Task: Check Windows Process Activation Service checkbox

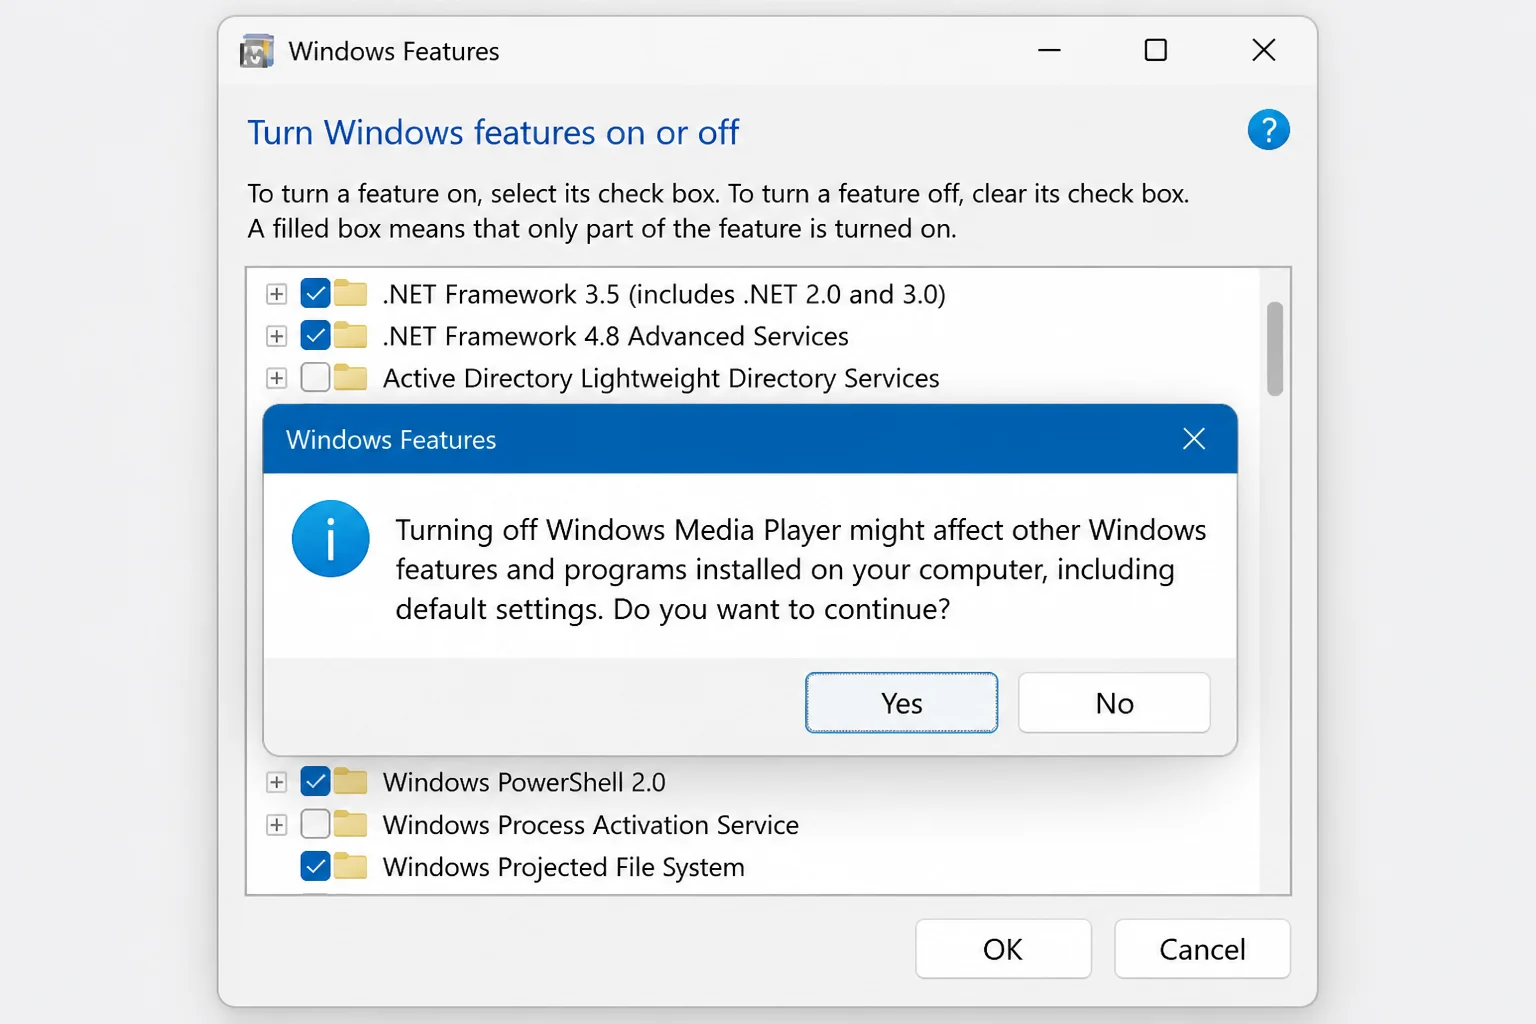Action: [x=315, y=824]
